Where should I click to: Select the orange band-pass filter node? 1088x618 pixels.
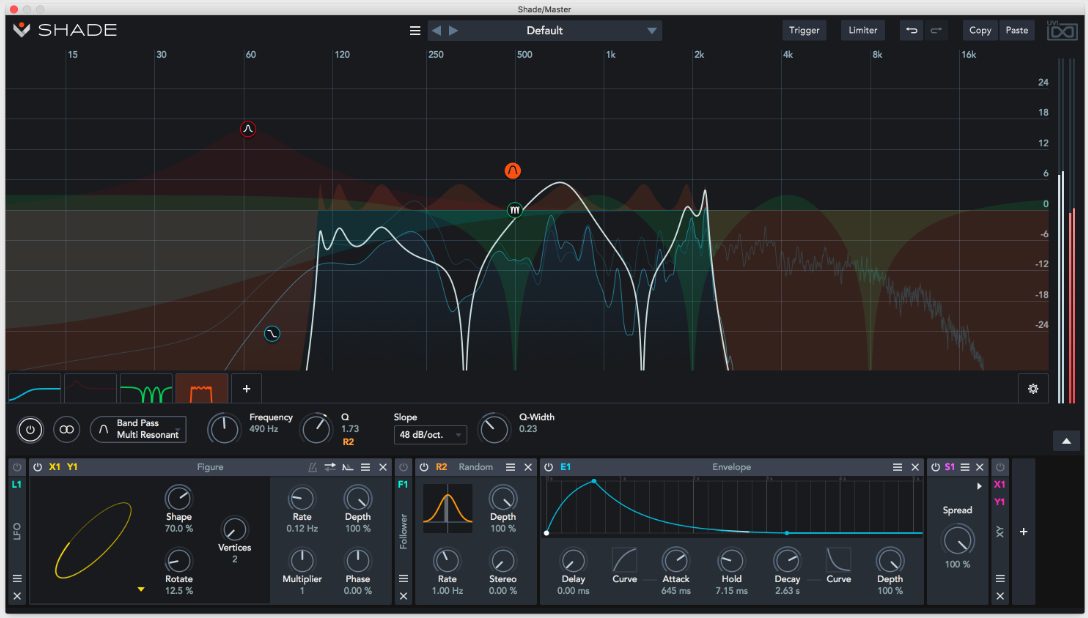513,170
